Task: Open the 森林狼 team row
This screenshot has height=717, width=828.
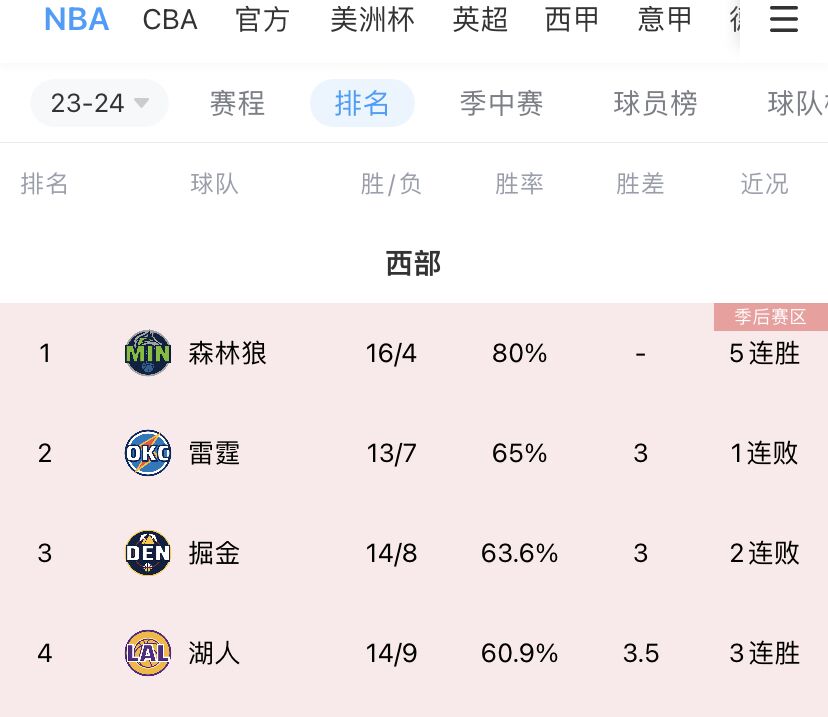Action: click(x=414, y=353)
